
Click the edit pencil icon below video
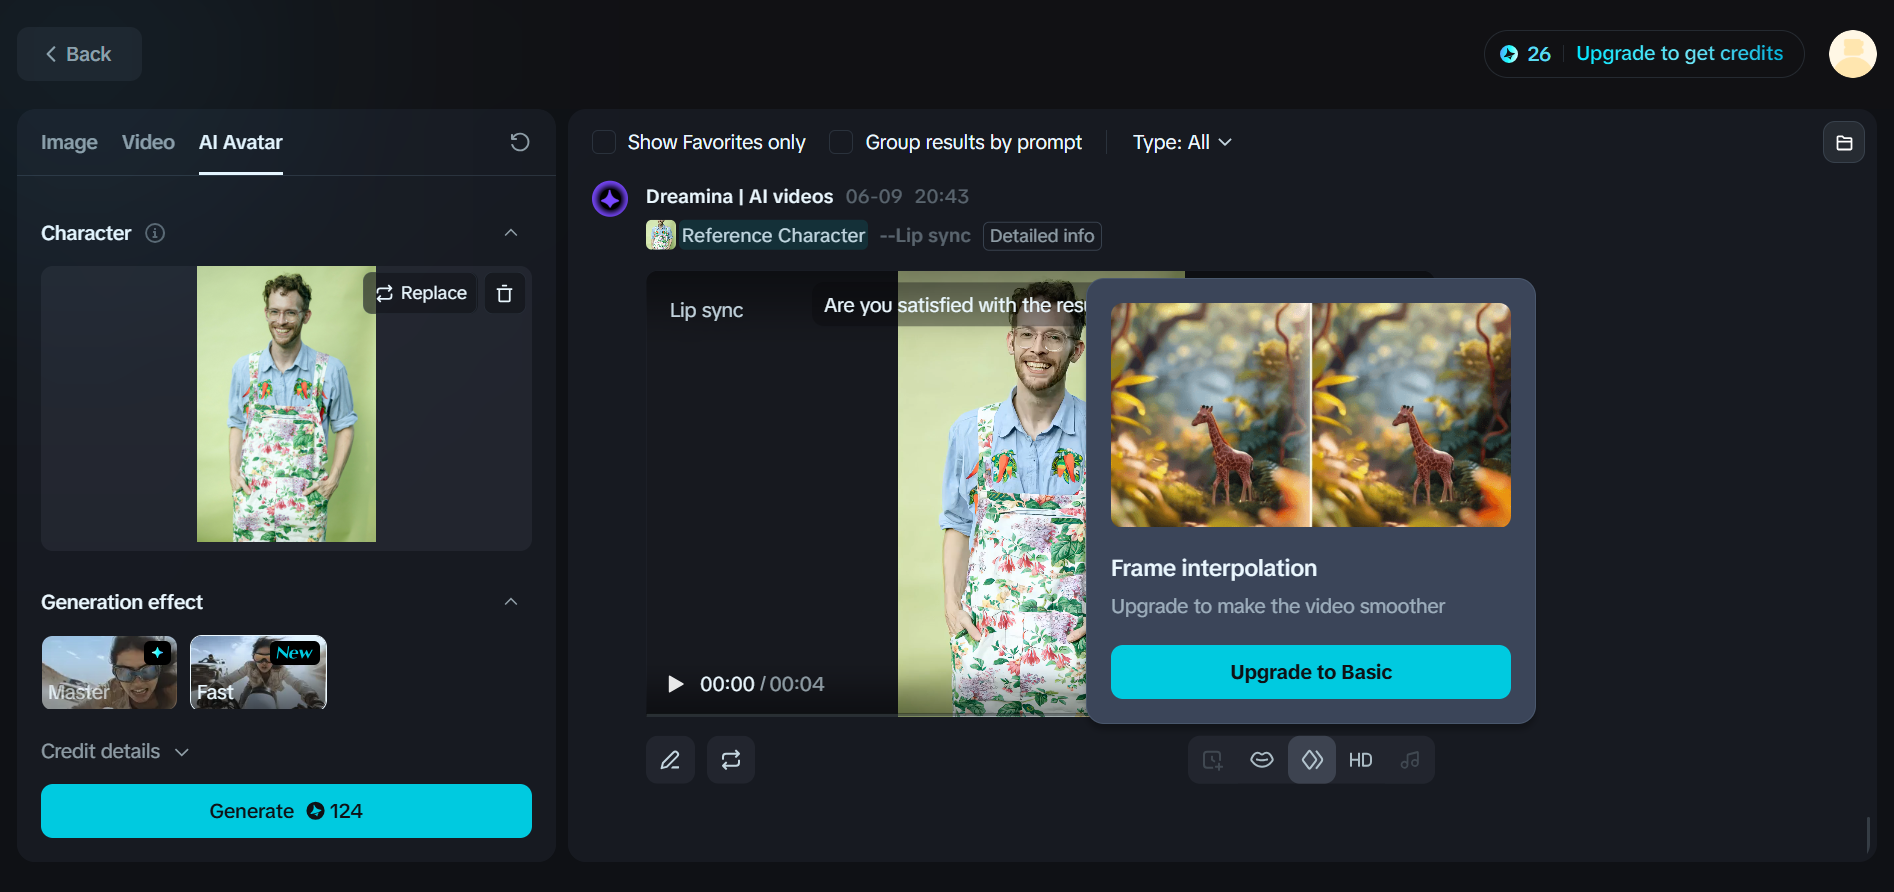pos(670,760)
